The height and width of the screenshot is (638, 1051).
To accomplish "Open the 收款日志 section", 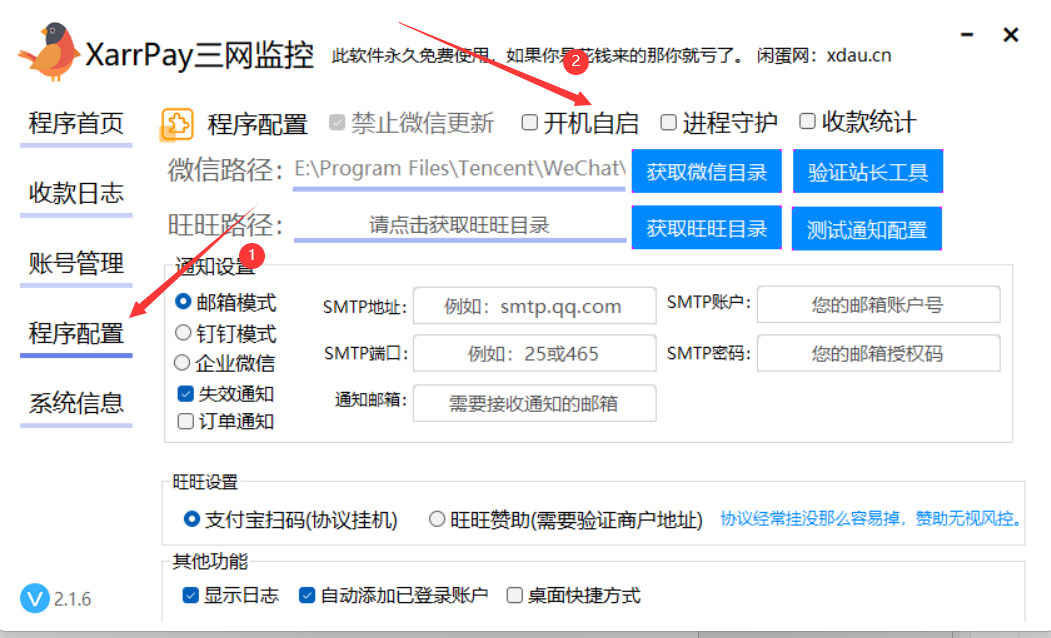I will point(75,194).
